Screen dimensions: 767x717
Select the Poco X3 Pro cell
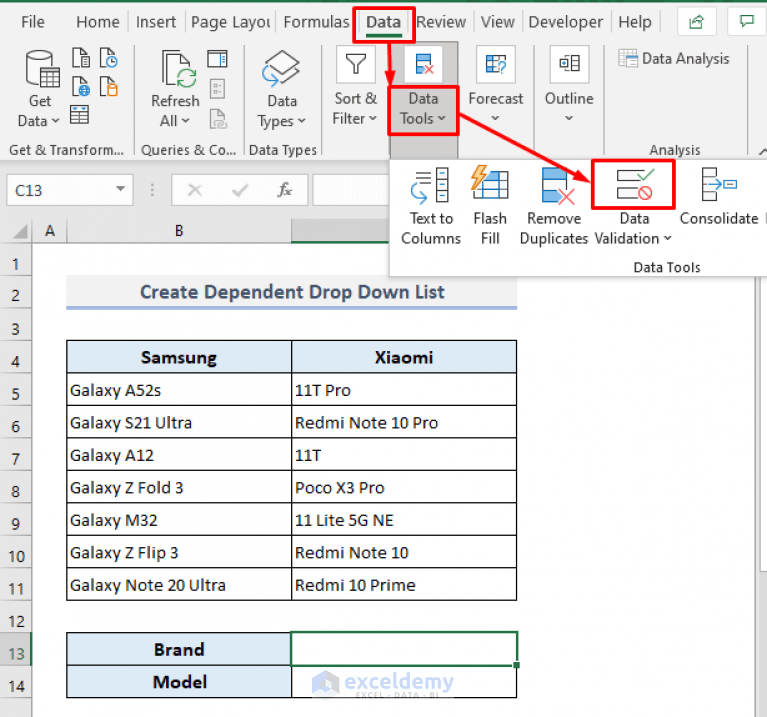pyautogui.click(x=404, y=488)
